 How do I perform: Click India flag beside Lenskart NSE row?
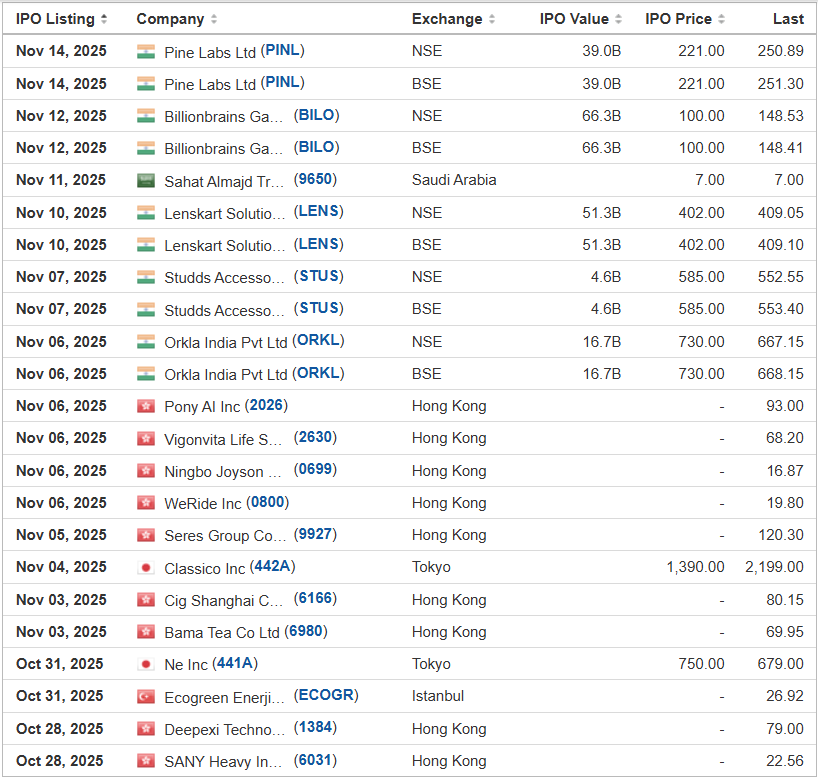click(x=146, y=213)
